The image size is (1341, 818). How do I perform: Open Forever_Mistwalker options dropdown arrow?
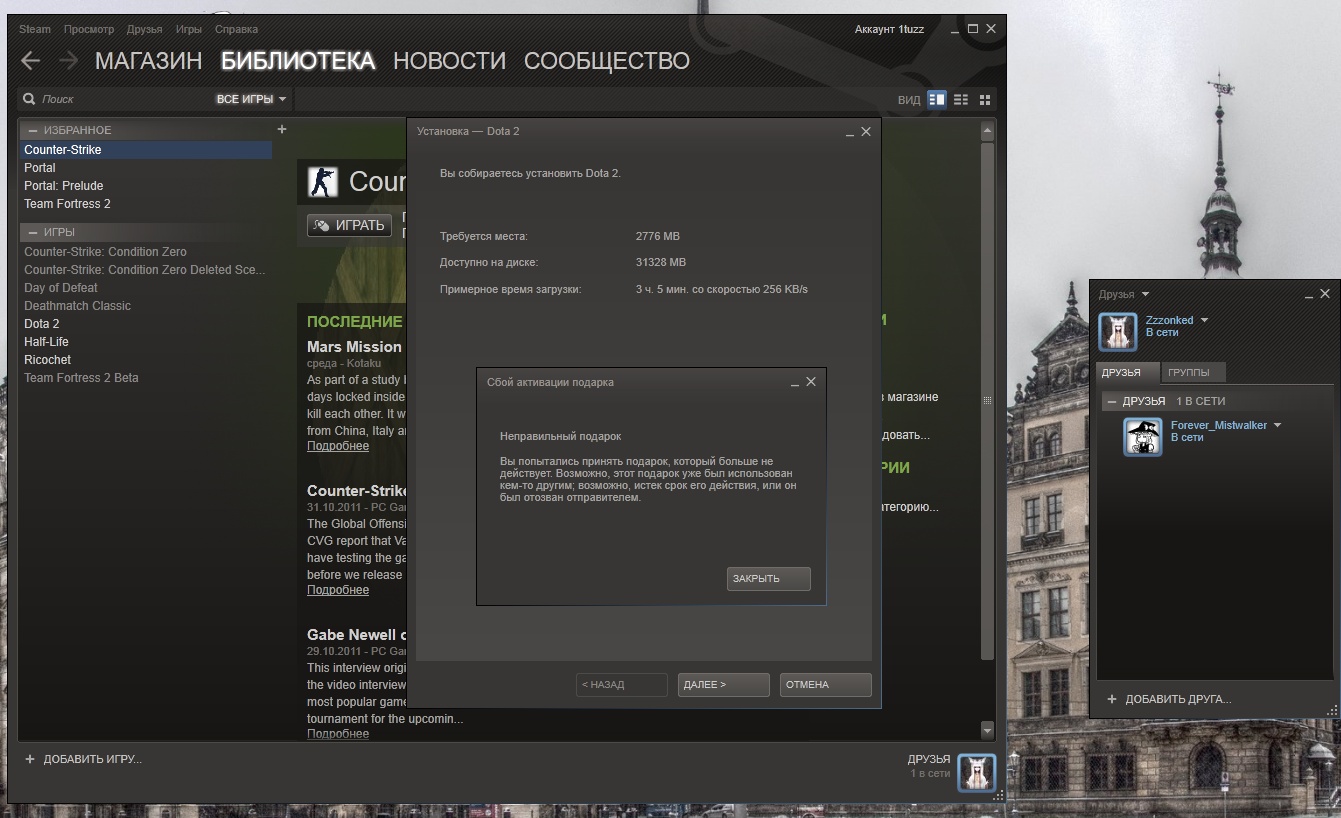pyautogui.click(x=1277, y=425)
